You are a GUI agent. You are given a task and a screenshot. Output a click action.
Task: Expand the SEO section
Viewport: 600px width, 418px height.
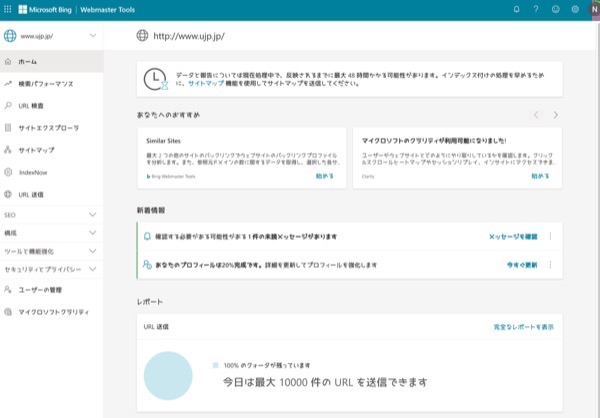tap(51, 215)
